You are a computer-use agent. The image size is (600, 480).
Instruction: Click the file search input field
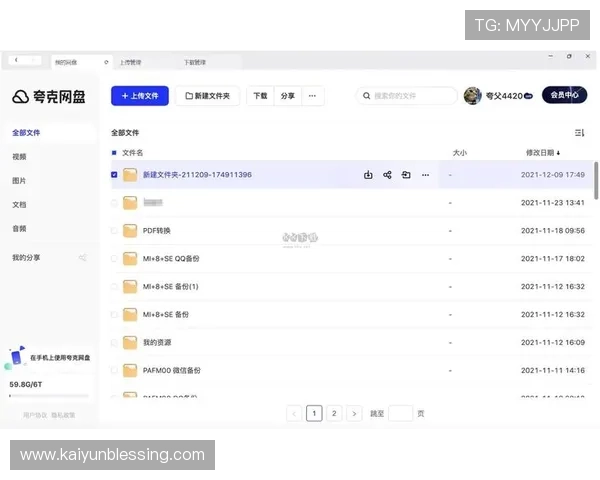tap(407, 96)
